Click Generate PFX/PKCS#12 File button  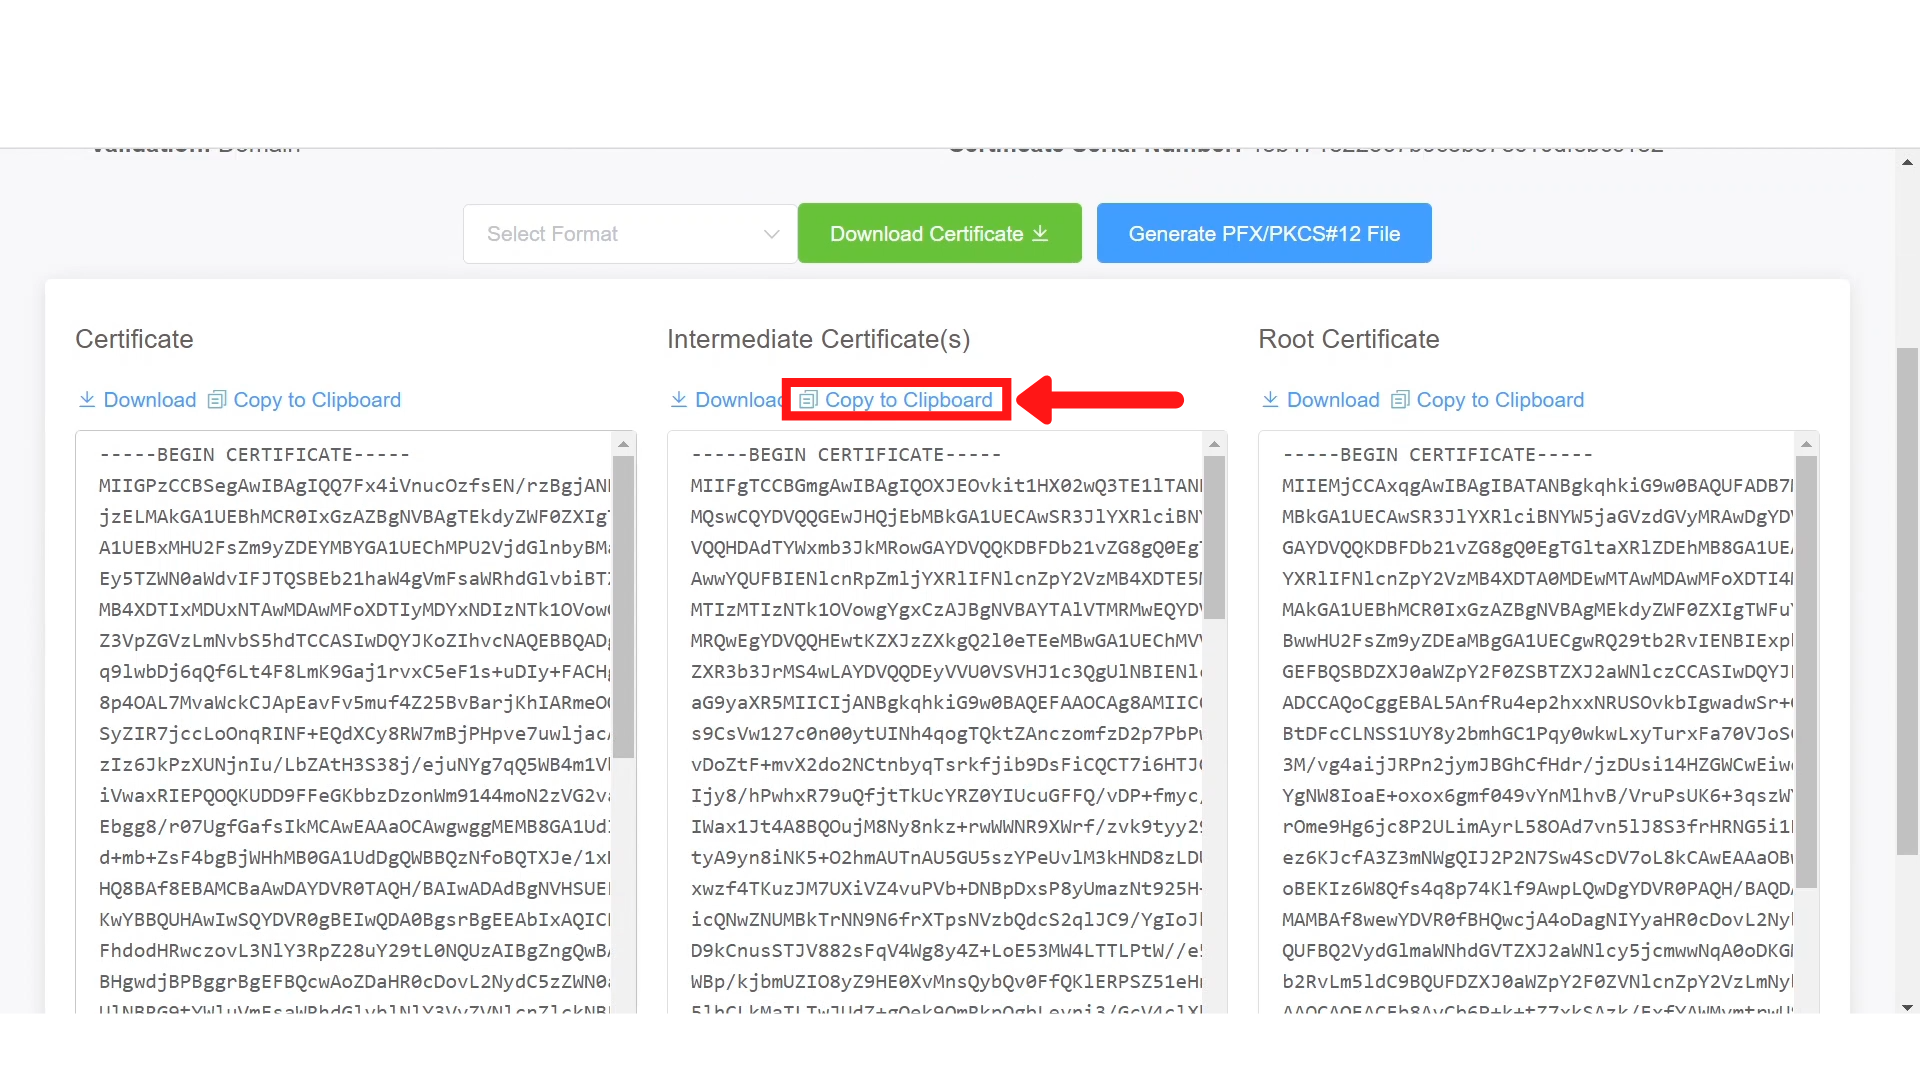(1265, 233)
